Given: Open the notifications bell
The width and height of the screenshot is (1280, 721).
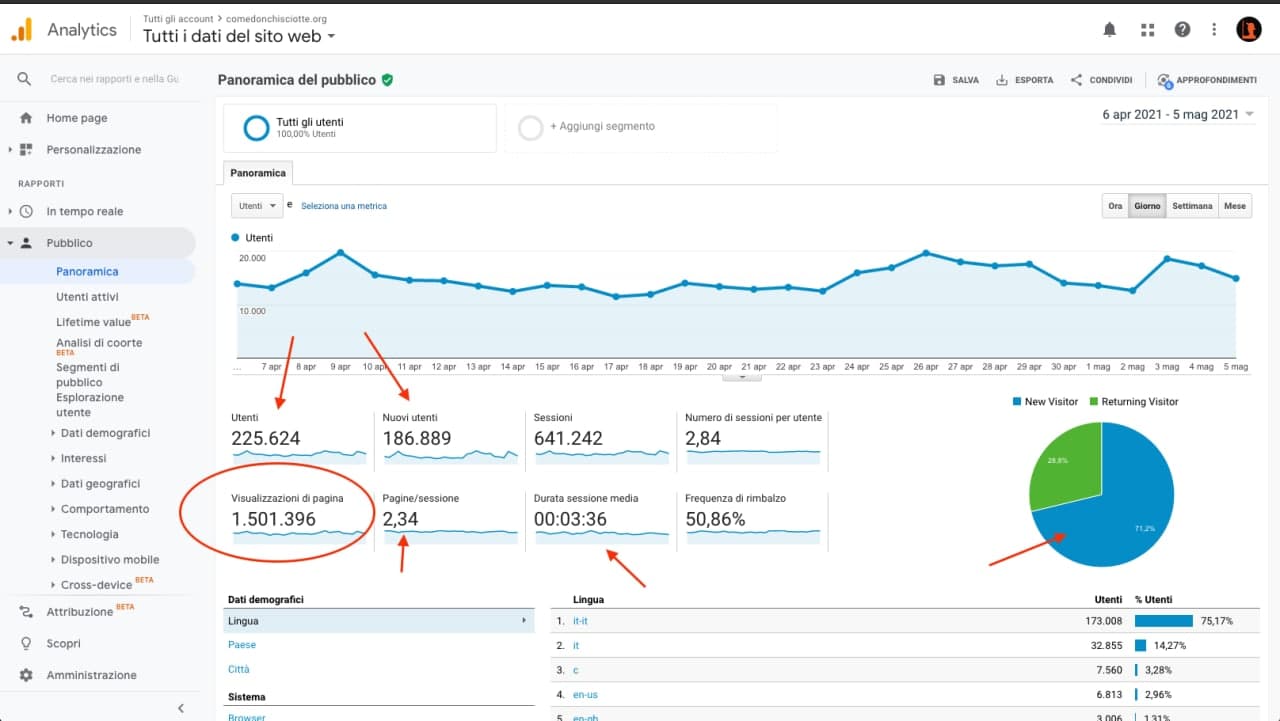Looking at the screenshot, I should tap(1110, 30).
